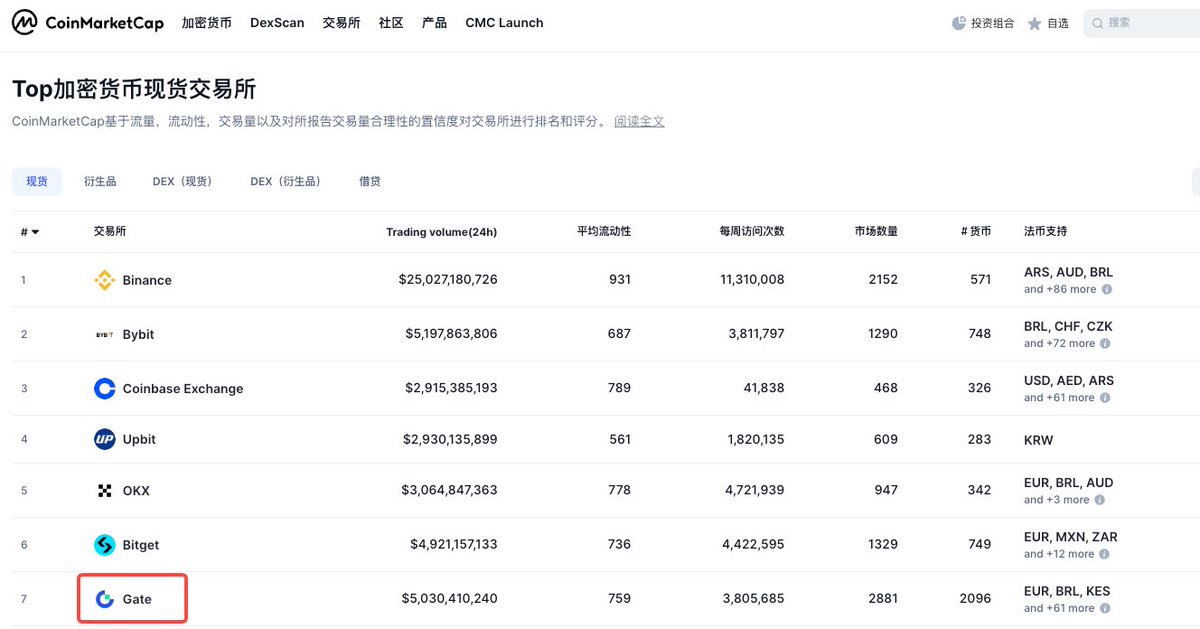
Task: Click info icon beside Binance +86 more
Action: pos(1107,289)
